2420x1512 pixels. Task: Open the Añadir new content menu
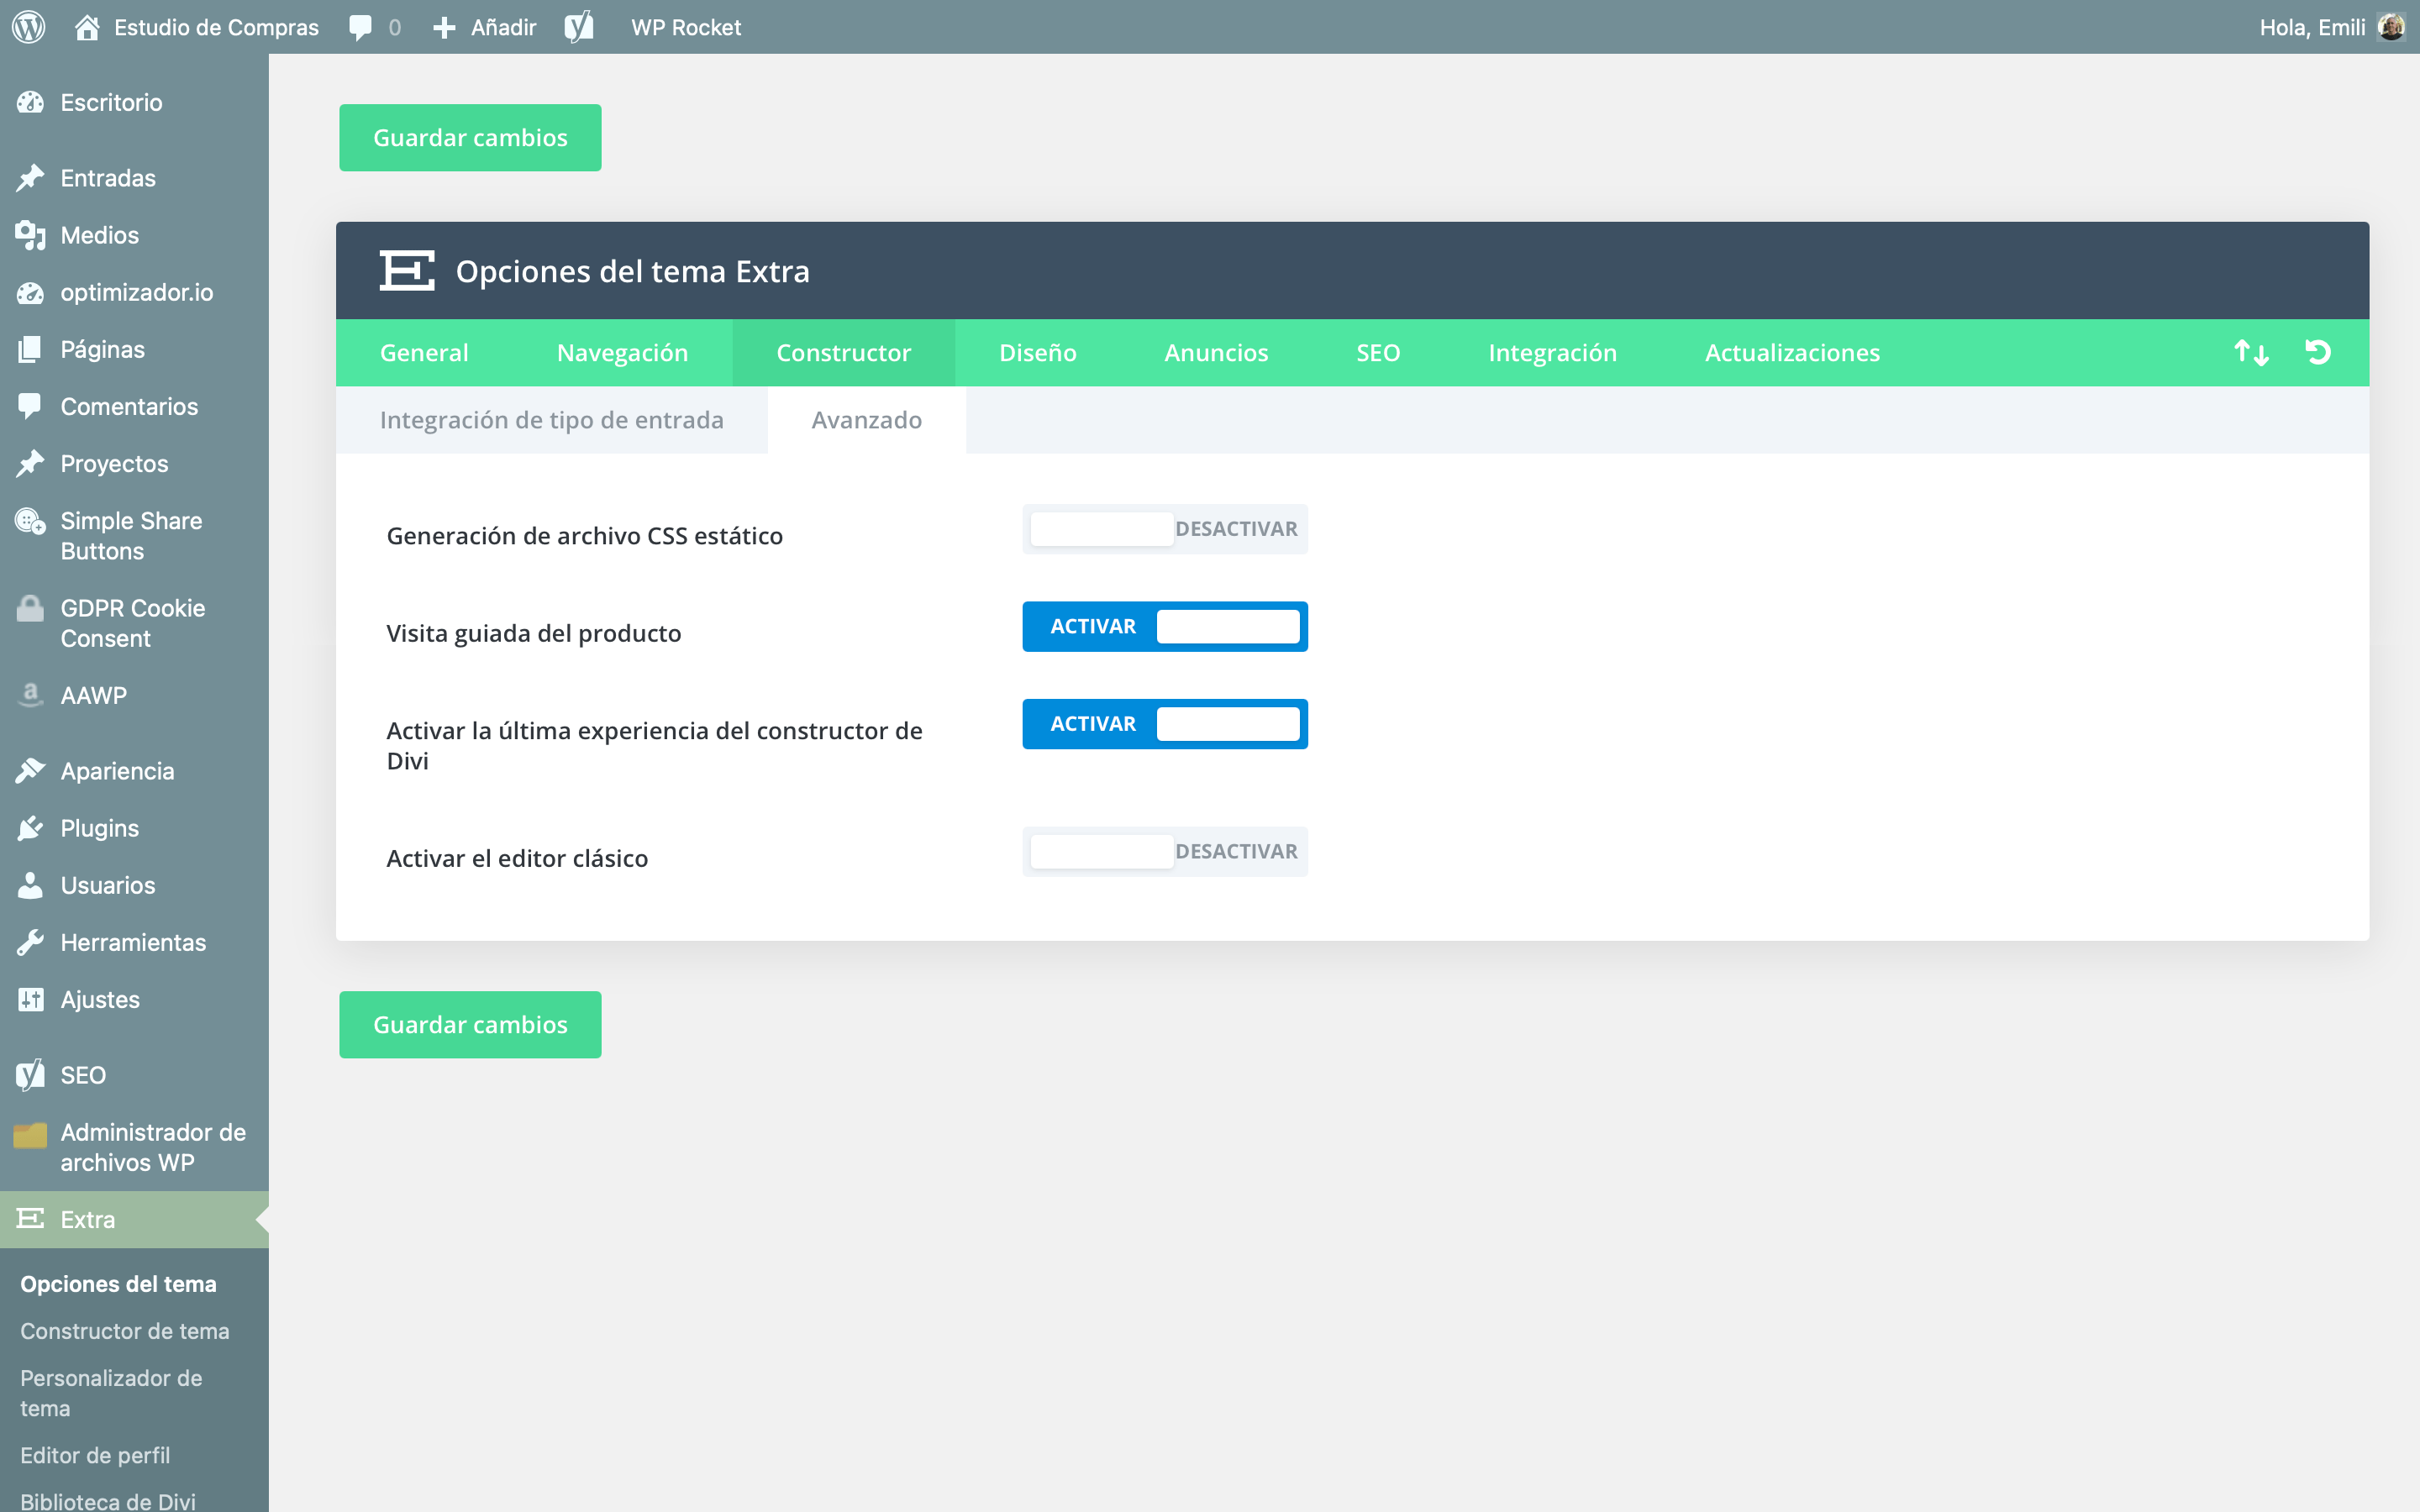pos(485,27)
